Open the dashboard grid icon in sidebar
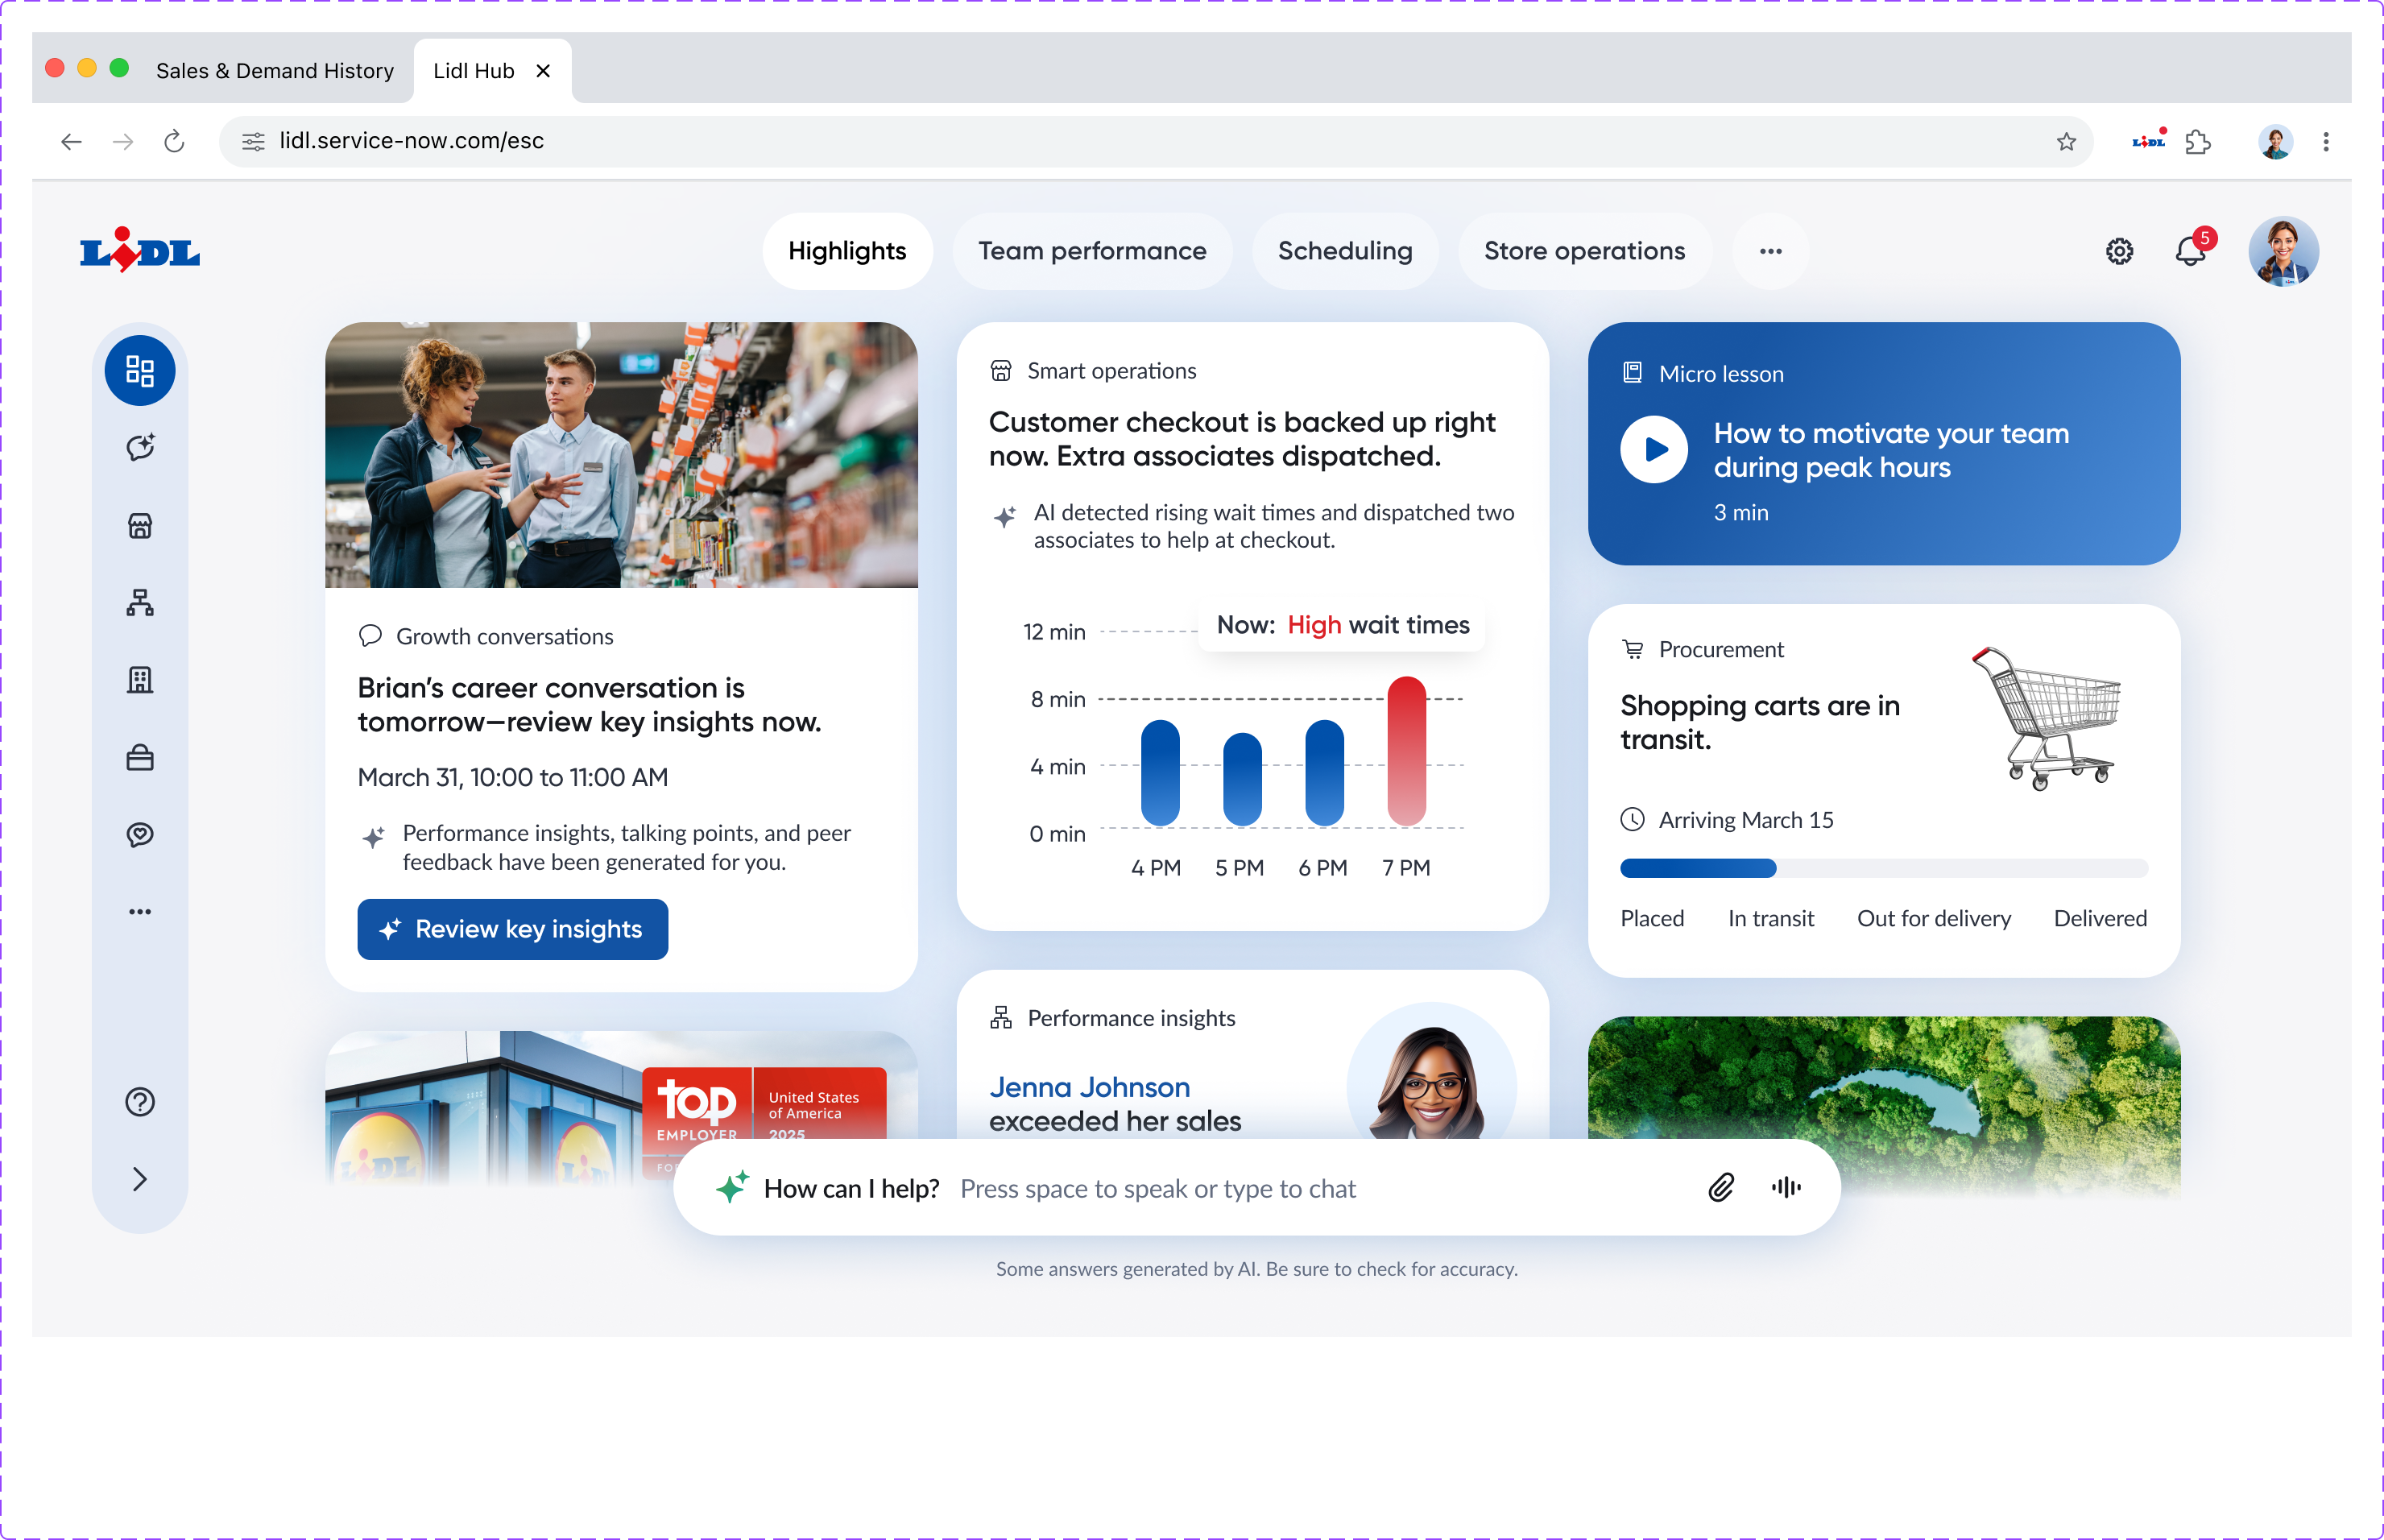This screenshot has width=2384, height=1540. click(x=140, y=371)
